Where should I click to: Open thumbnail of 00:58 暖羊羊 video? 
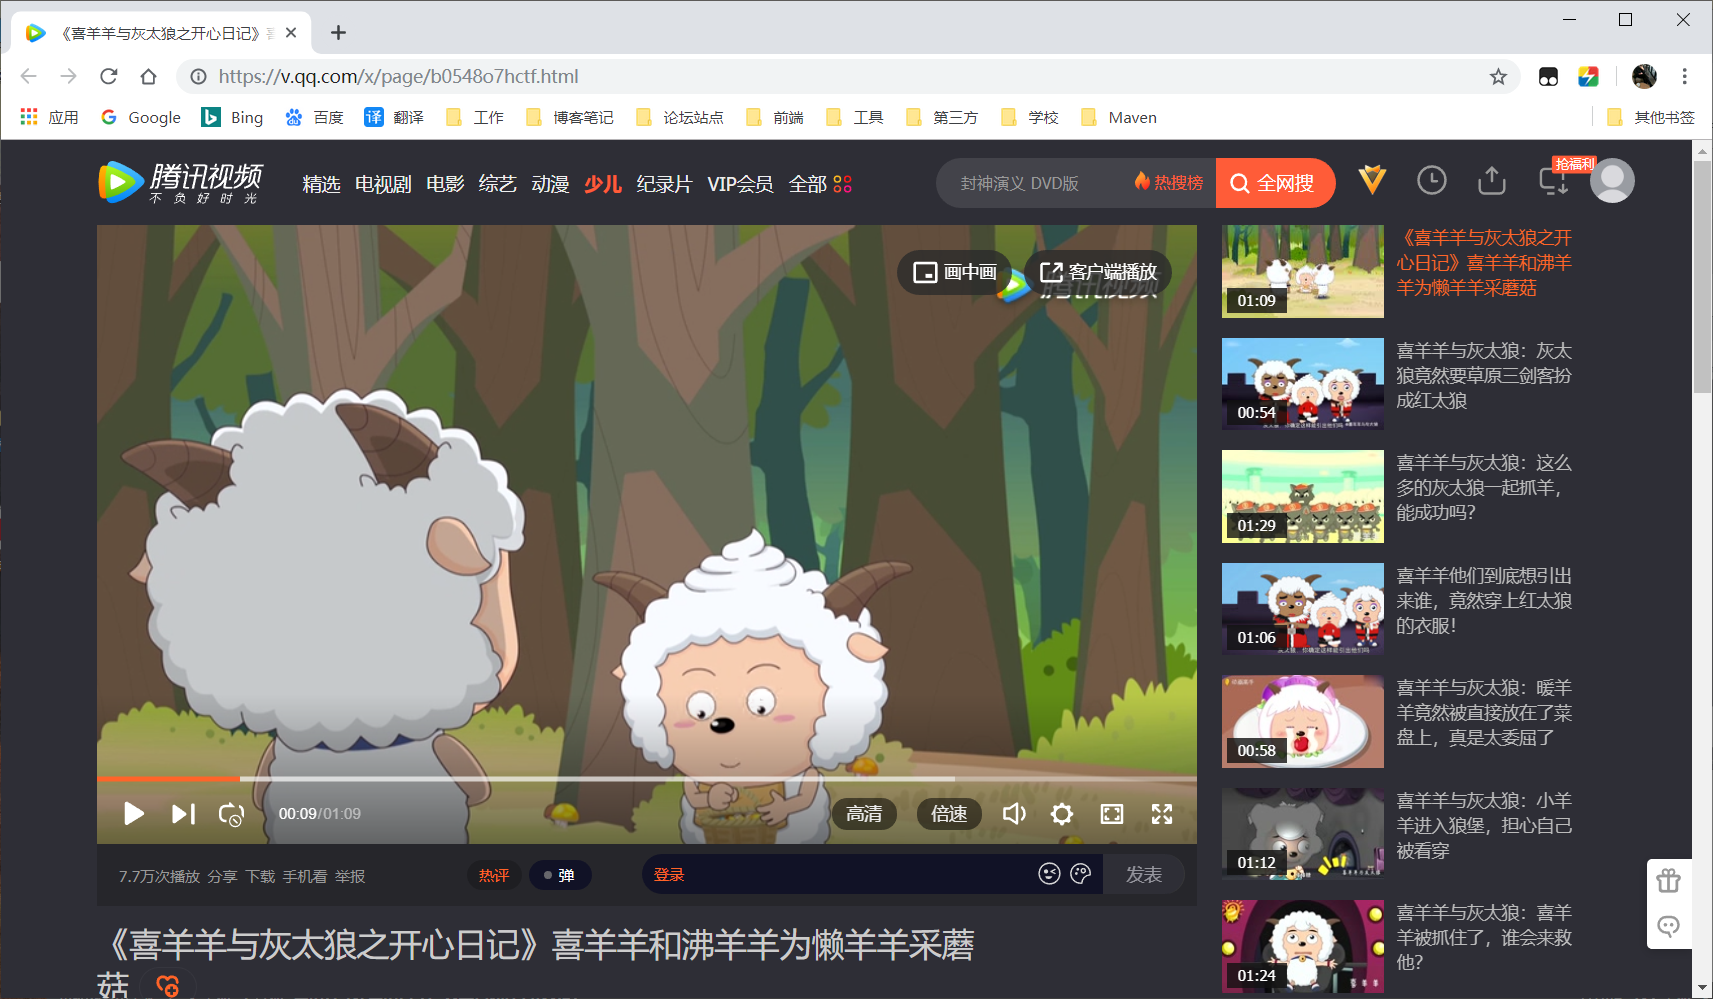coord(1303,721)
